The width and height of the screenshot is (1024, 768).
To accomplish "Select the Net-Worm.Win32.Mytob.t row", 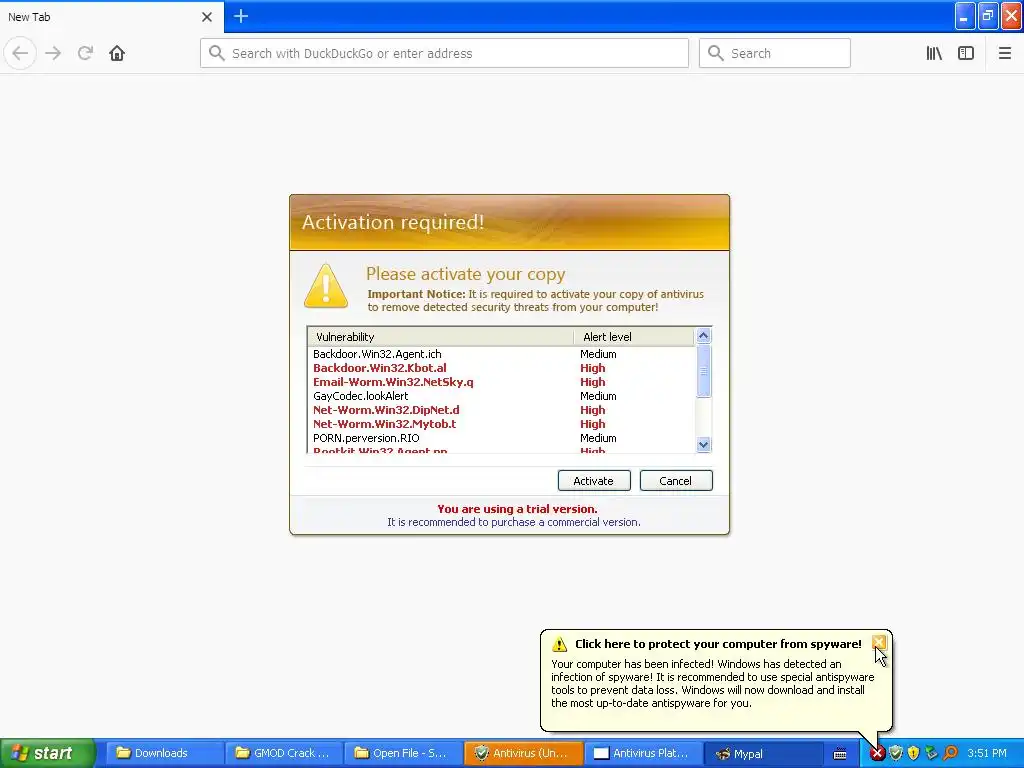I will [502, 424].
